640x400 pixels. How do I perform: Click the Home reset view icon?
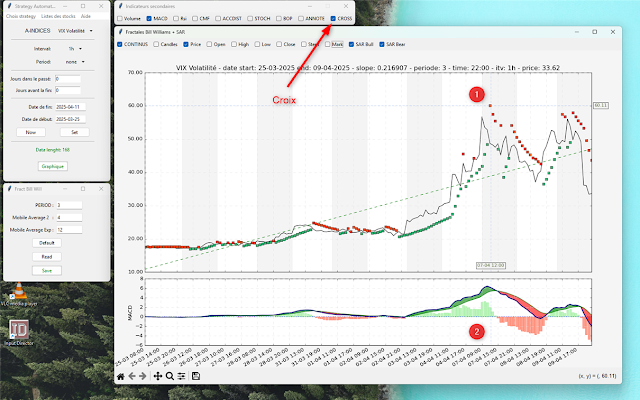[x=121, y=376]
